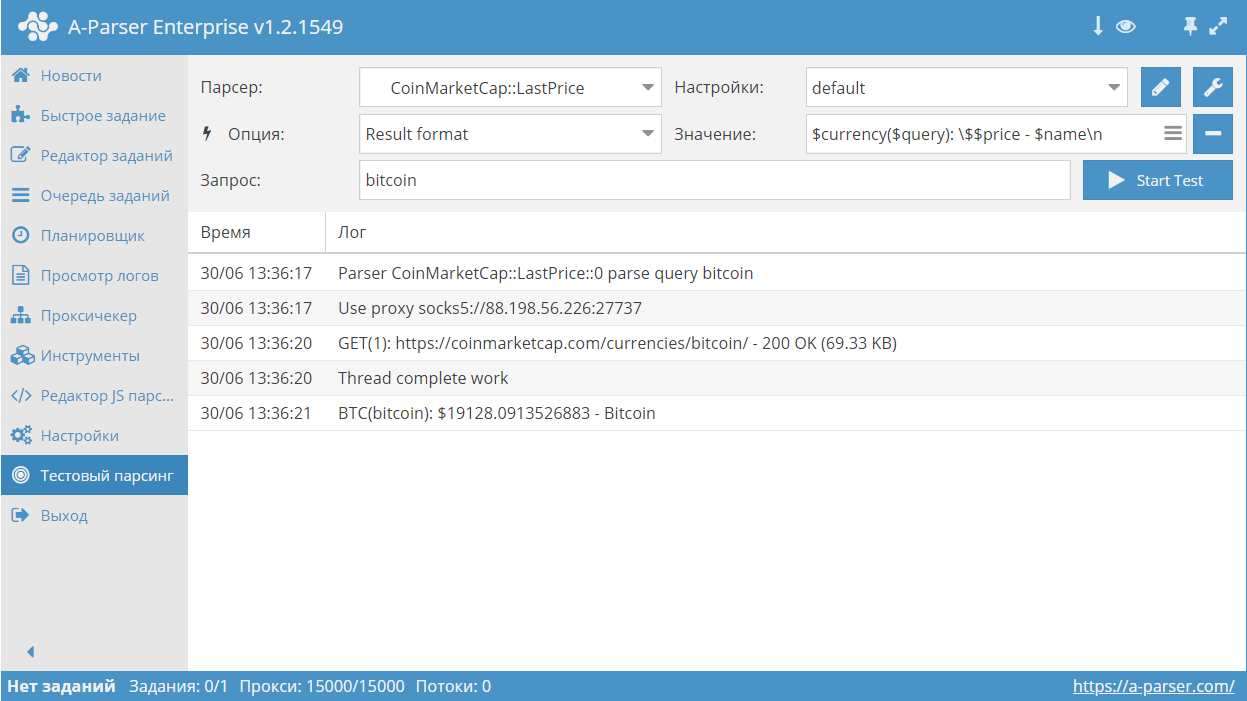Choose Выход in the sidebar
The width and height of the screenshot is (1247, 701).
[x=94, y=515]
